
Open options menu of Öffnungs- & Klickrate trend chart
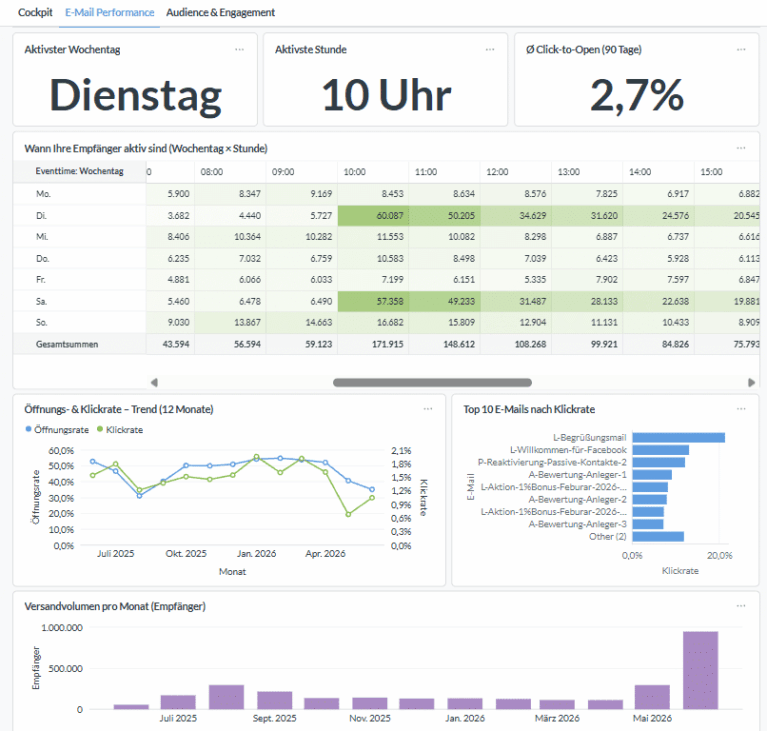(428, 409)
